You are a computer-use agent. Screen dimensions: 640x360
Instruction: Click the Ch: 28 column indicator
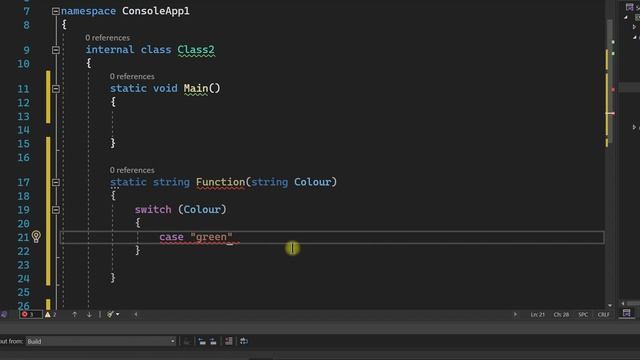pos(561,314)
